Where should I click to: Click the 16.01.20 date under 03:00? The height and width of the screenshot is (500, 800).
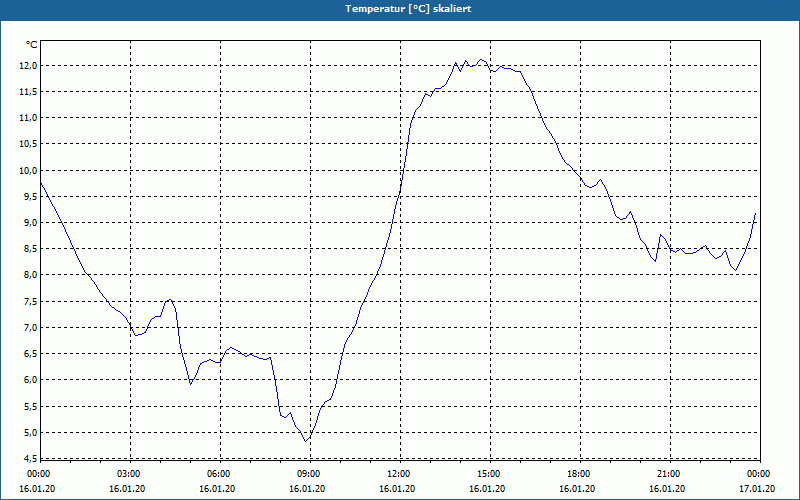tap(127, 489)
